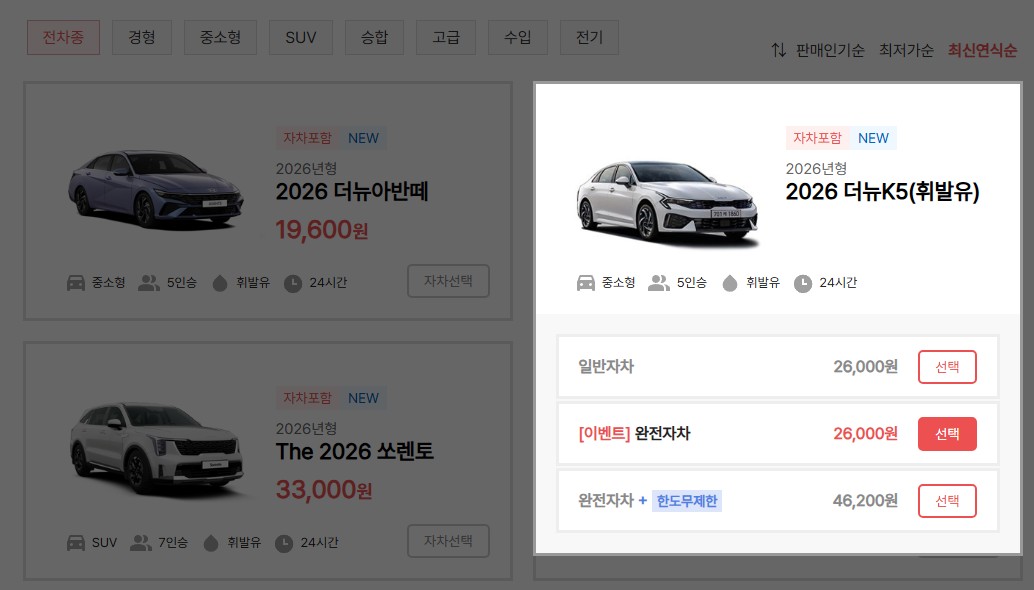The width and height of the screenshot is (1034, 590).
Task: Click the fuel drop icon on 아반떼 card
Action: click(220, 283)
